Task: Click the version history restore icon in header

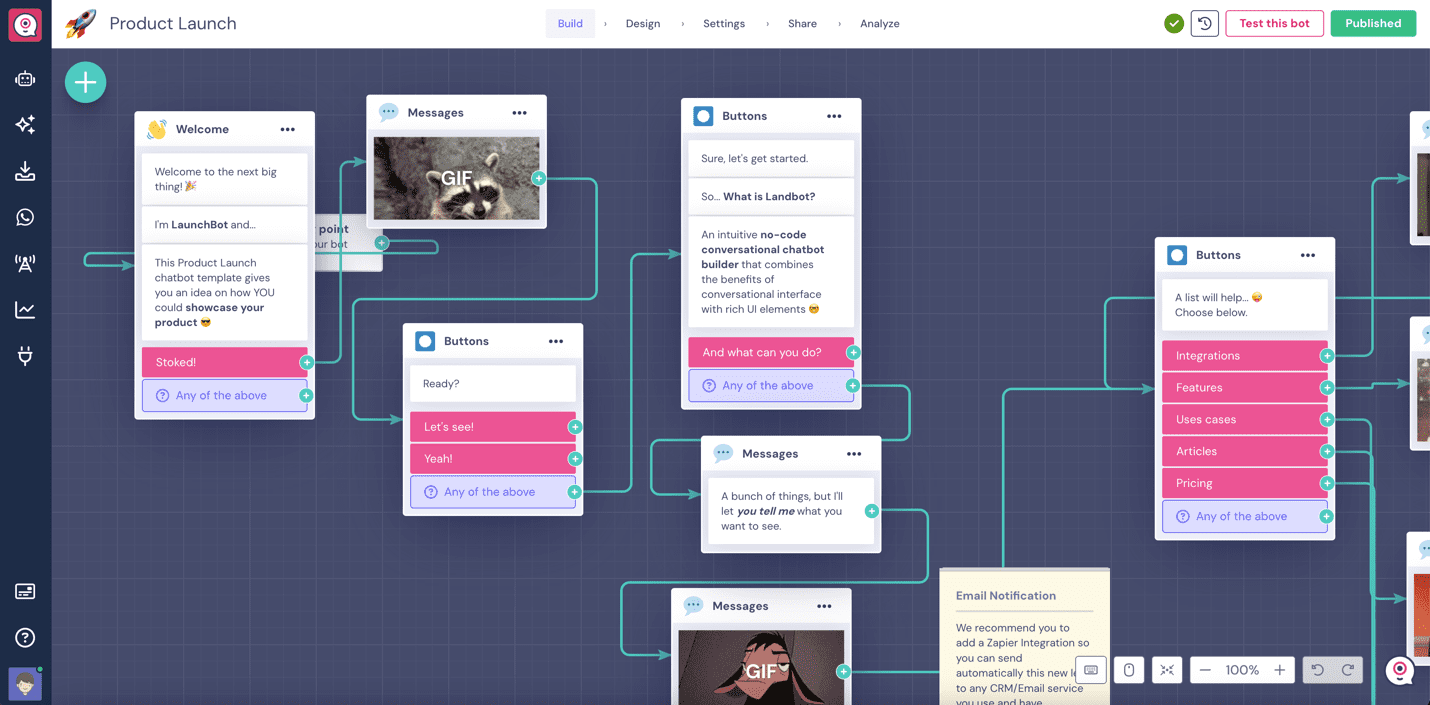Action: click(1204, 23)
